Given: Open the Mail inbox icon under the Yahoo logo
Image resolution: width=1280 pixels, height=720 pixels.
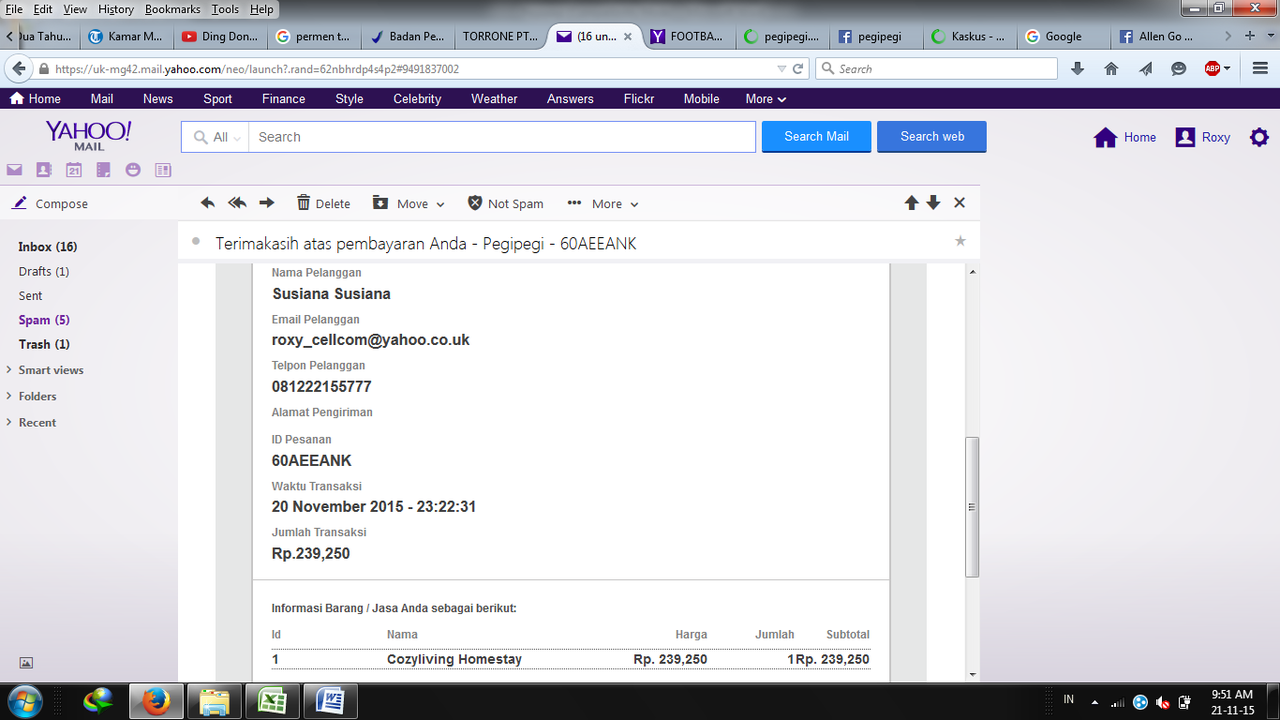Looking at the screenshot, I should click(14, 170).
